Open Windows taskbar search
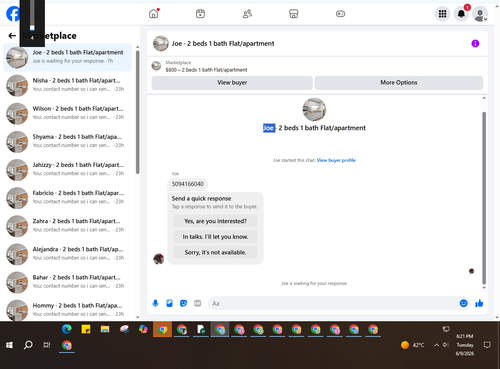500x369 pixels. point(28,345)
